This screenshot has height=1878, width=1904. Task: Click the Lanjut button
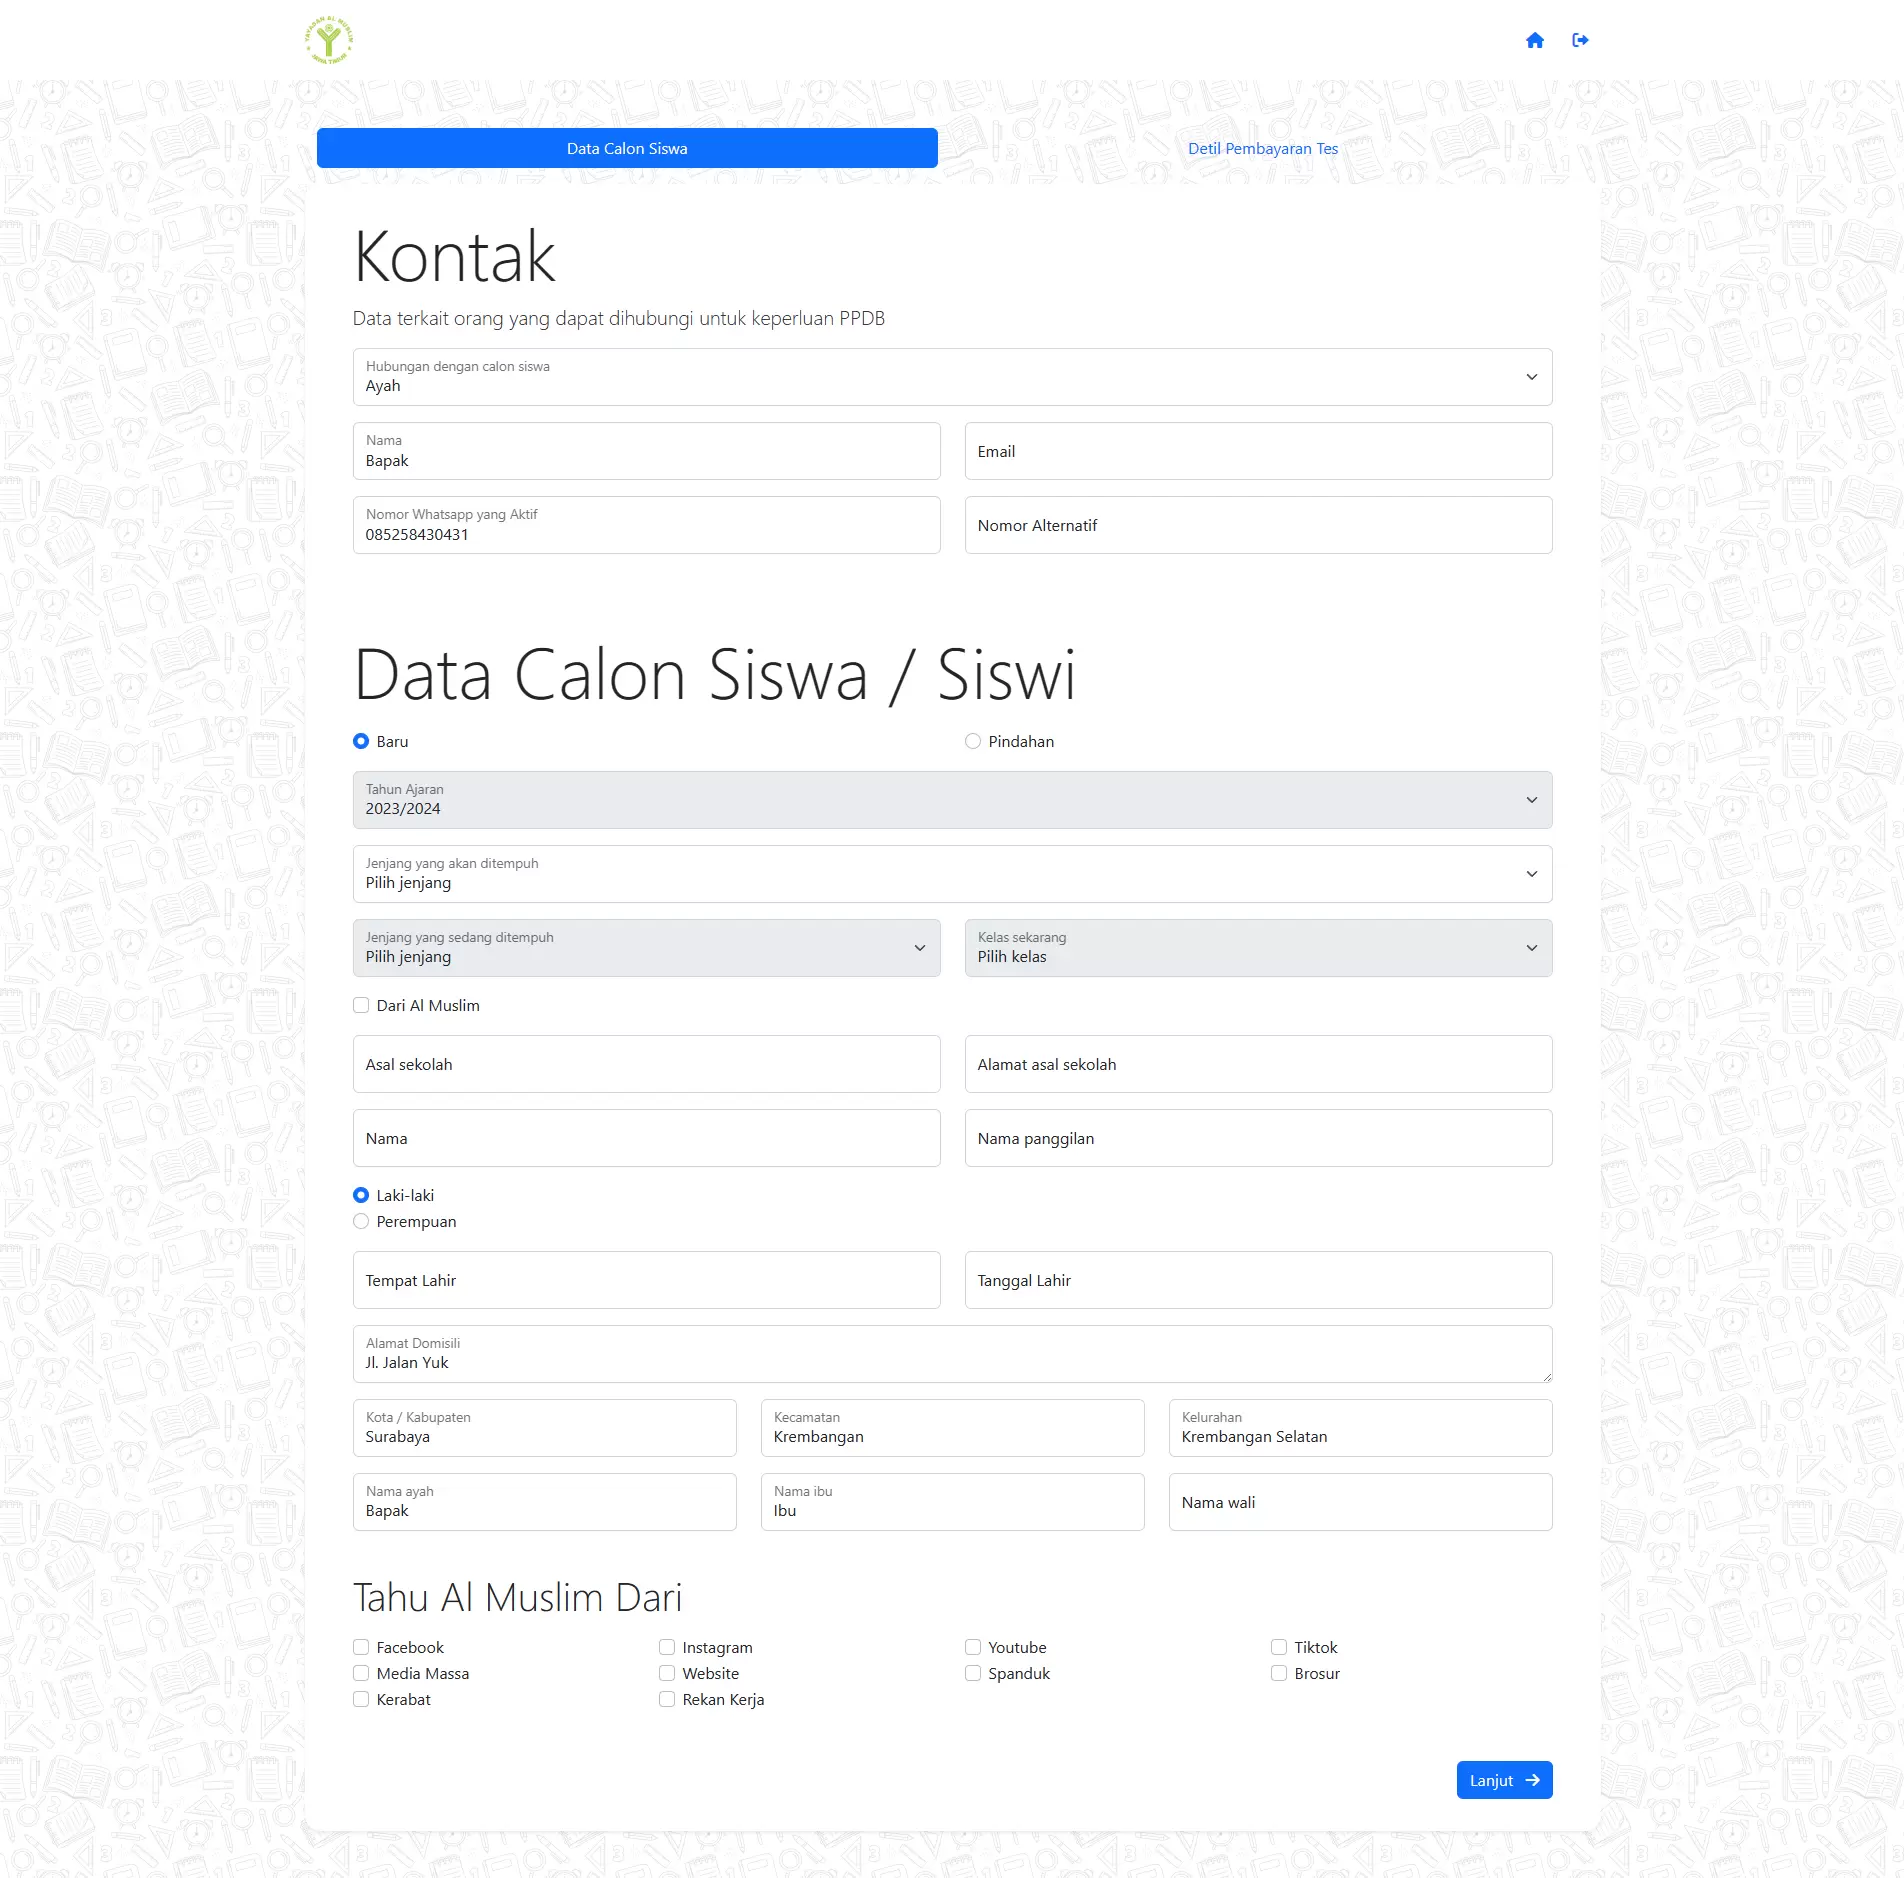click(x=1504, y=1780)
